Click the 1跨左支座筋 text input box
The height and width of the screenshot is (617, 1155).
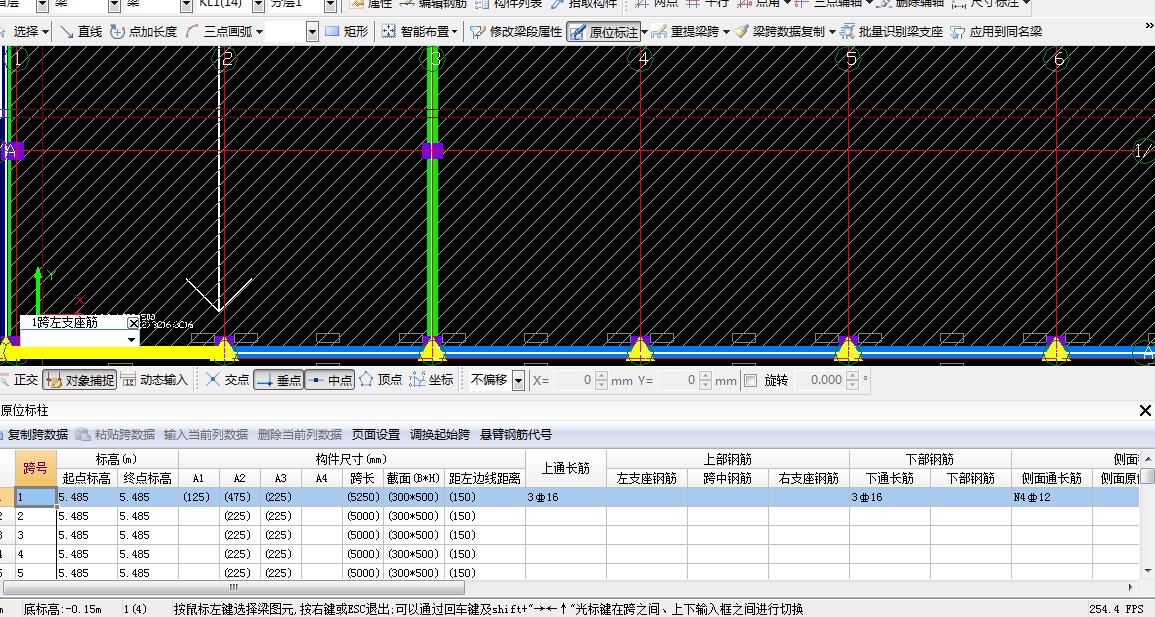click(73, 339)
